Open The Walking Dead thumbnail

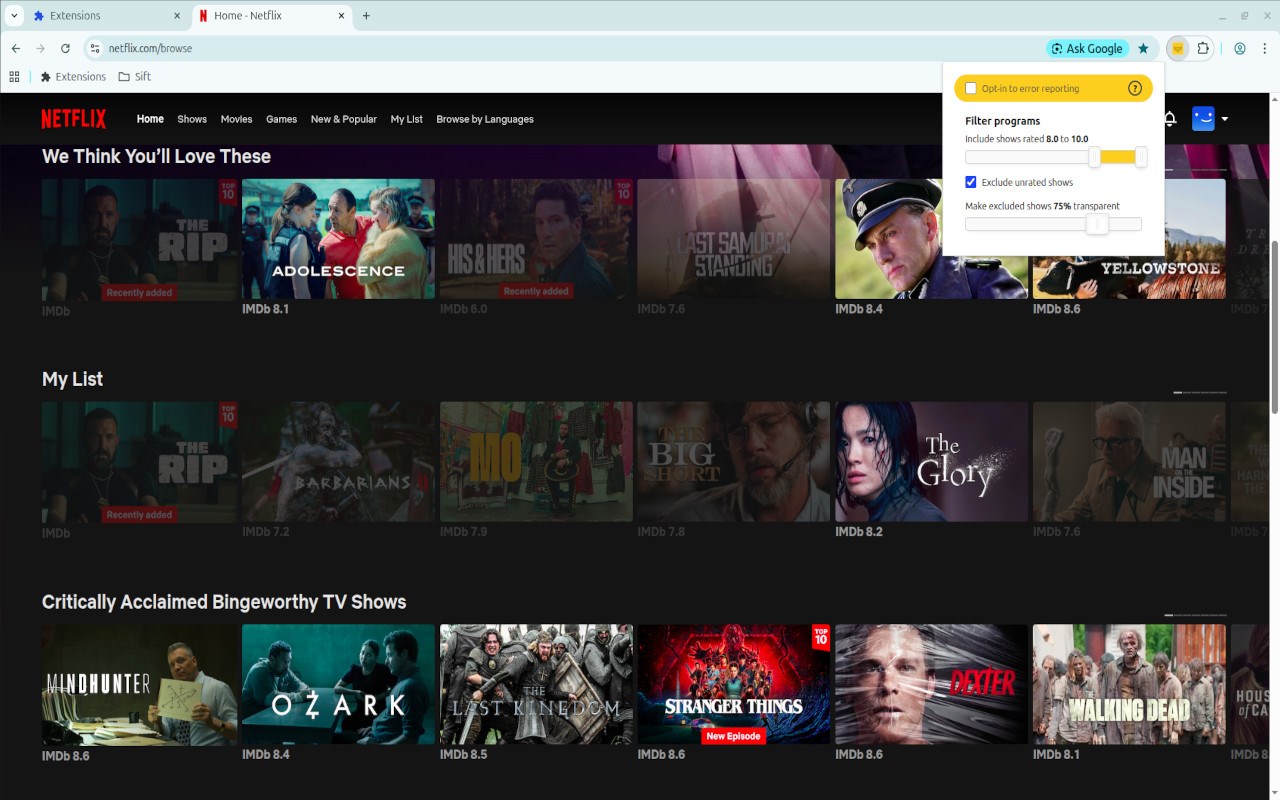[1129, 685]
